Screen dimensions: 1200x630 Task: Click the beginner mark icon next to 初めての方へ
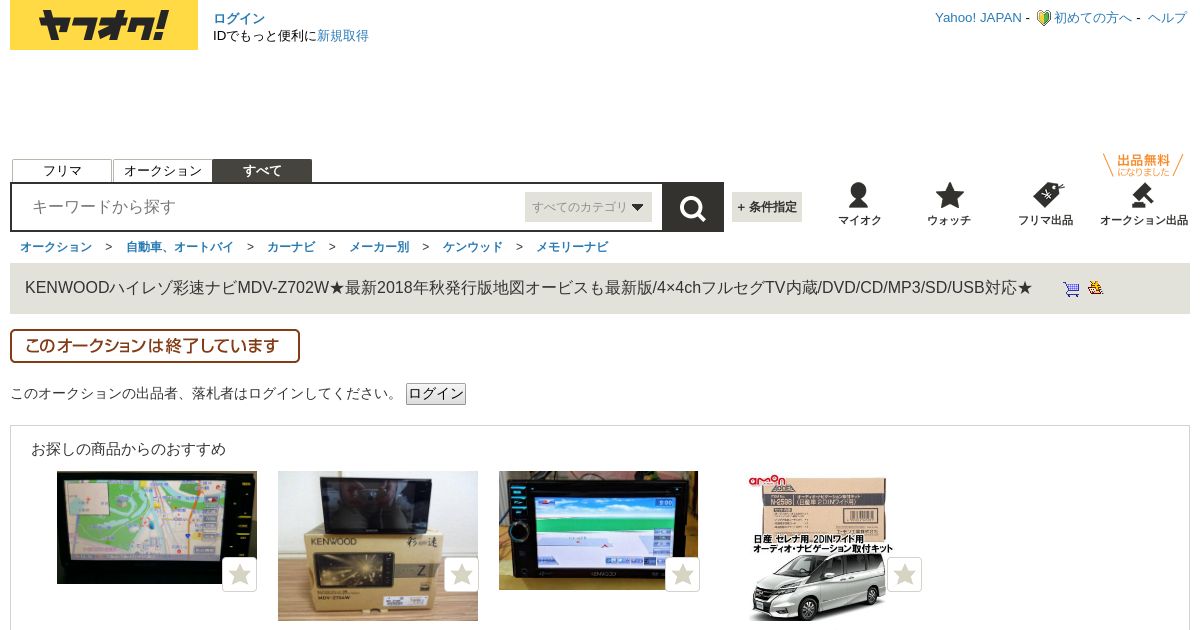1043,18
